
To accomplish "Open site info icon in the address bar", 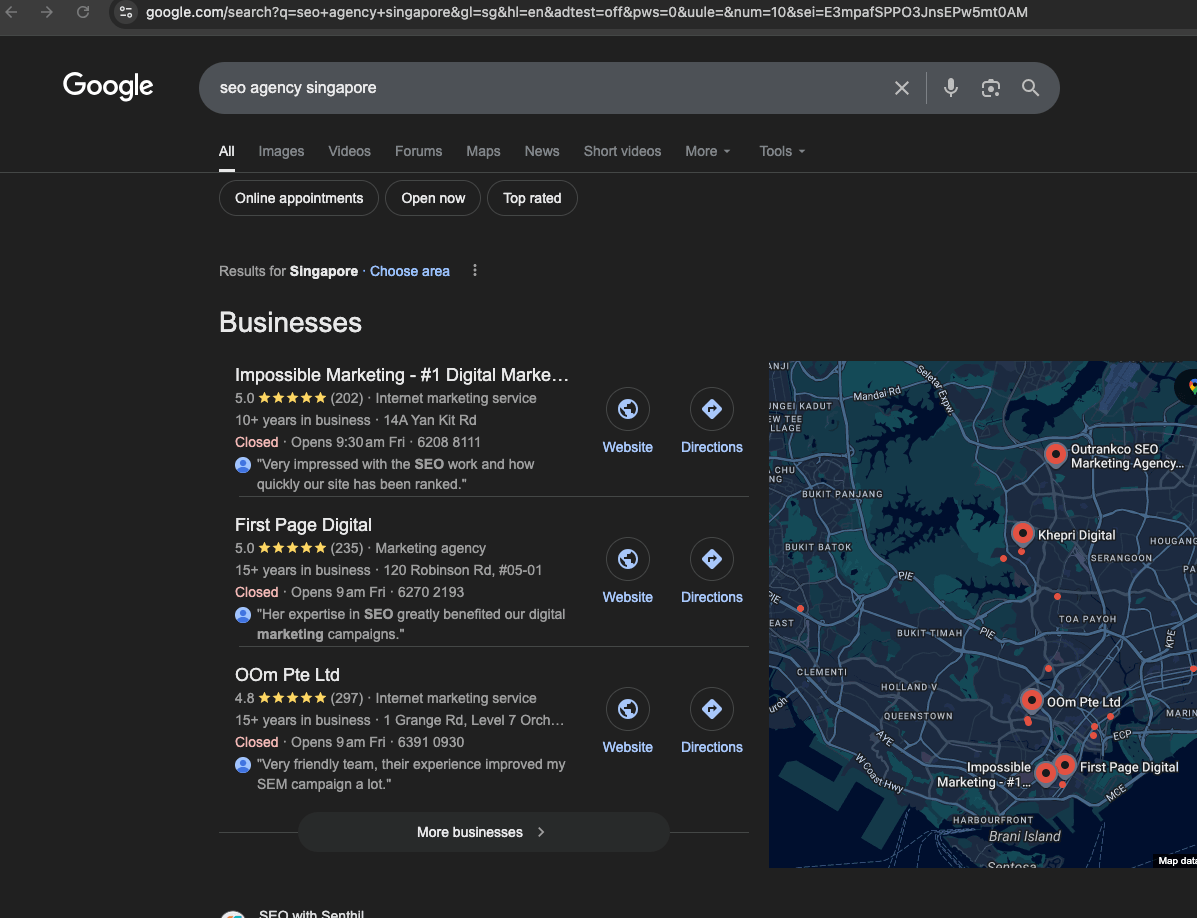I will pyautogui.click(x=126, y=12).
